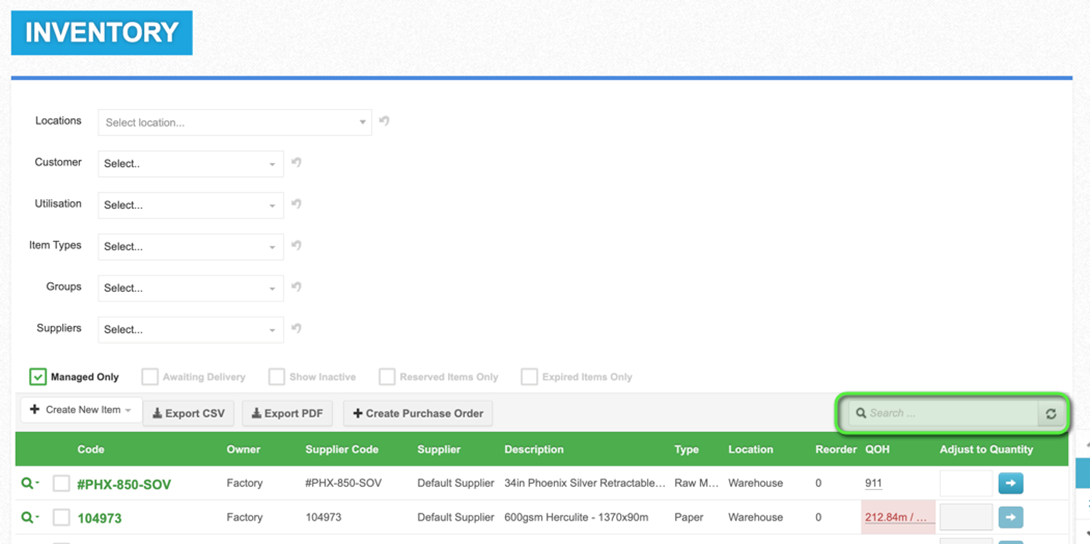The width and height of the screenshot is (1090, 544).
Task: Open item #PHX-850-SOV code link
Action: pos(124,484)
